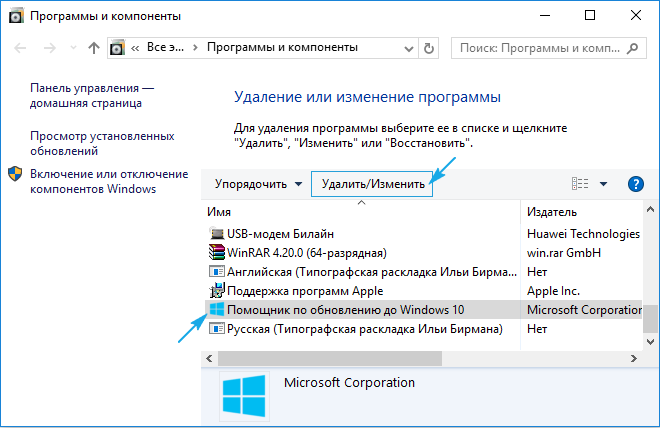This screenshot has height=428, width=660.
Task: Open the Упорядочить dropdown menu
Action: tap(258, 184)
